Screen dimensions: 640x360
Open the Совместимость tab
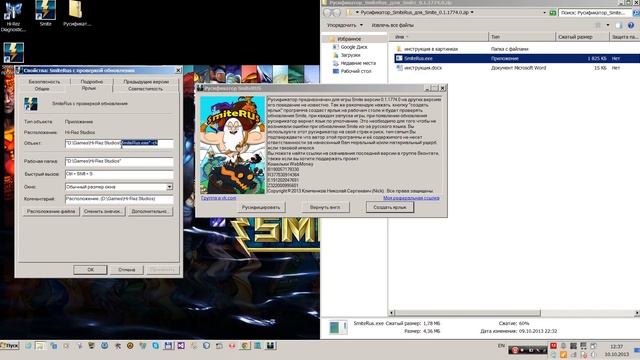pyautogui.click(x=145, y=89)
